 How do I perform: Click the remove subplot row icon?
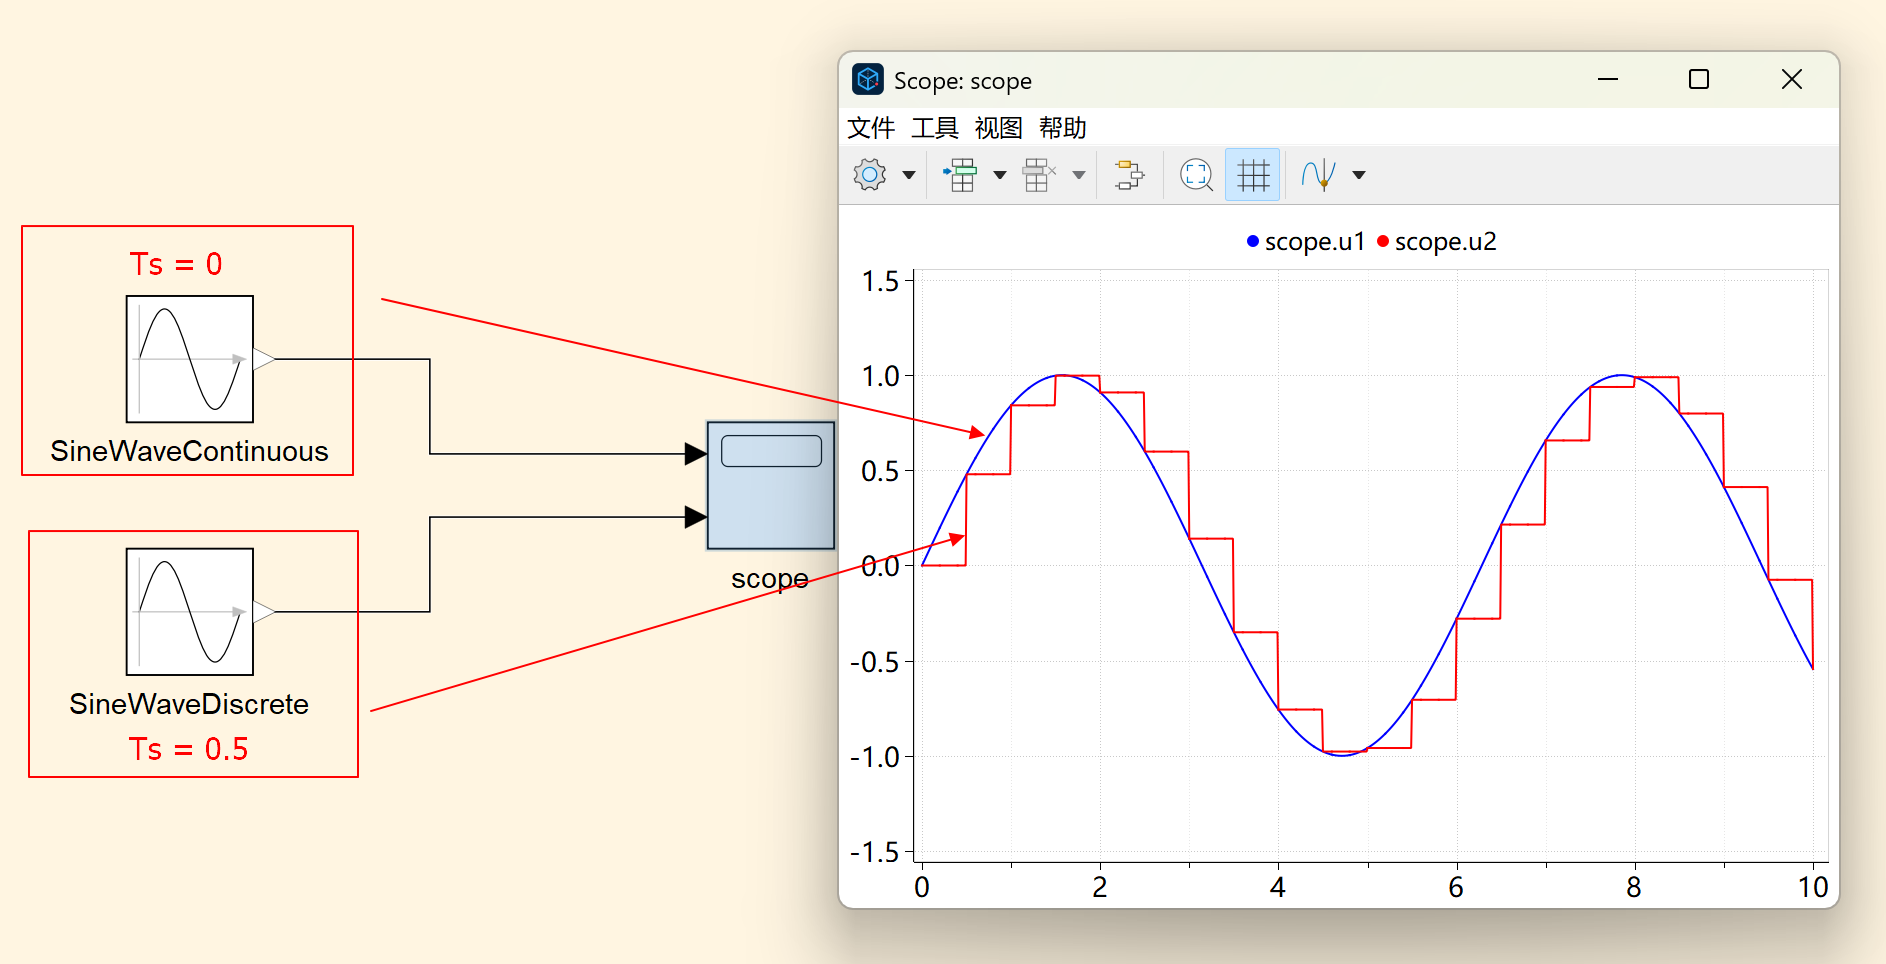(x=1038, y=175)
